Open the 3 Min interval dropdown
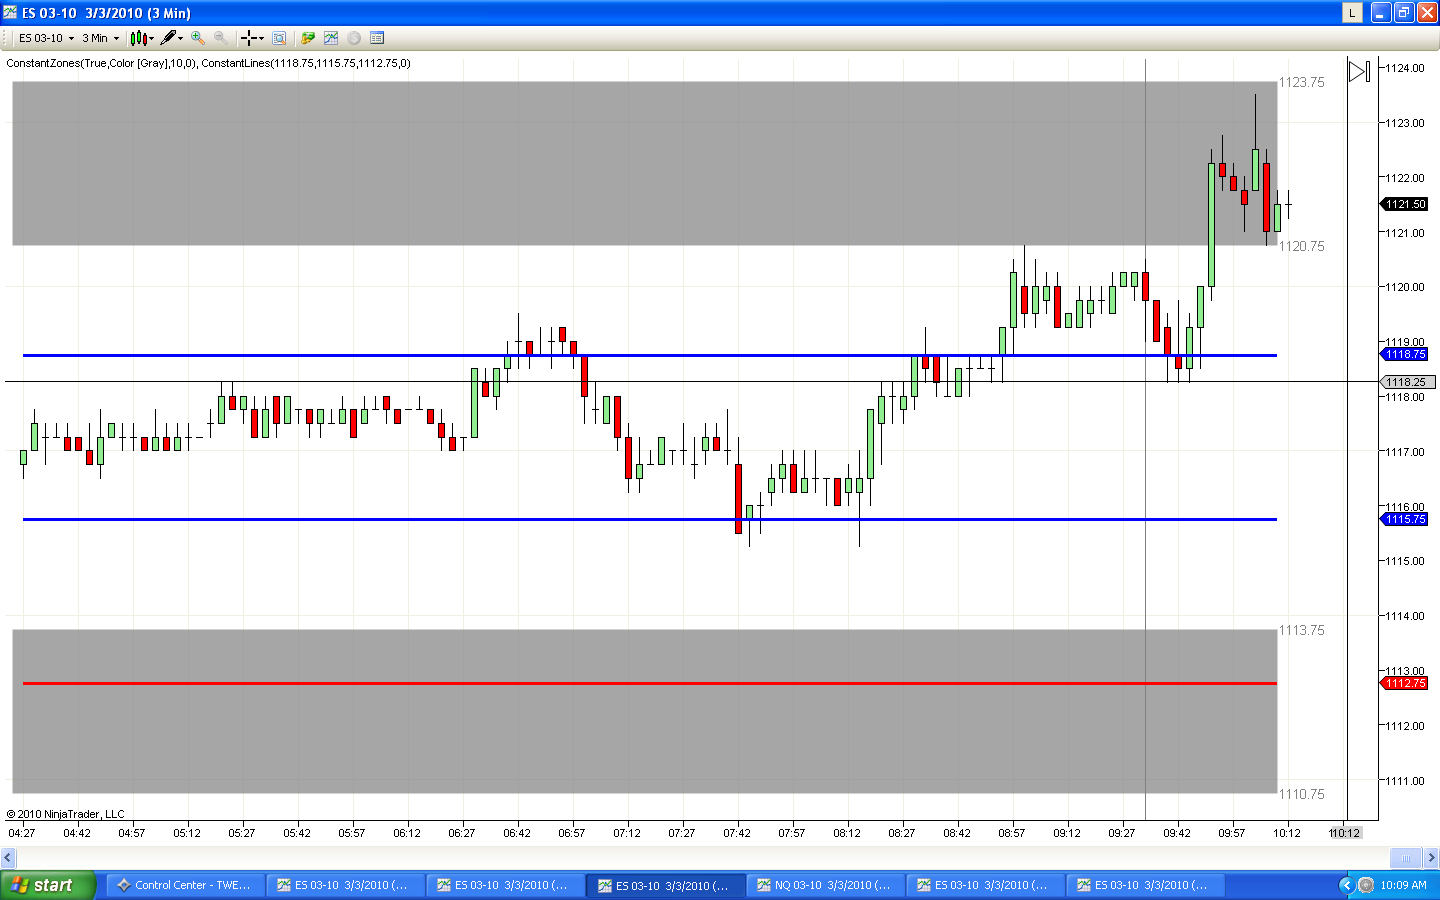Screen dimensions: 1440x900 (101, 38)
